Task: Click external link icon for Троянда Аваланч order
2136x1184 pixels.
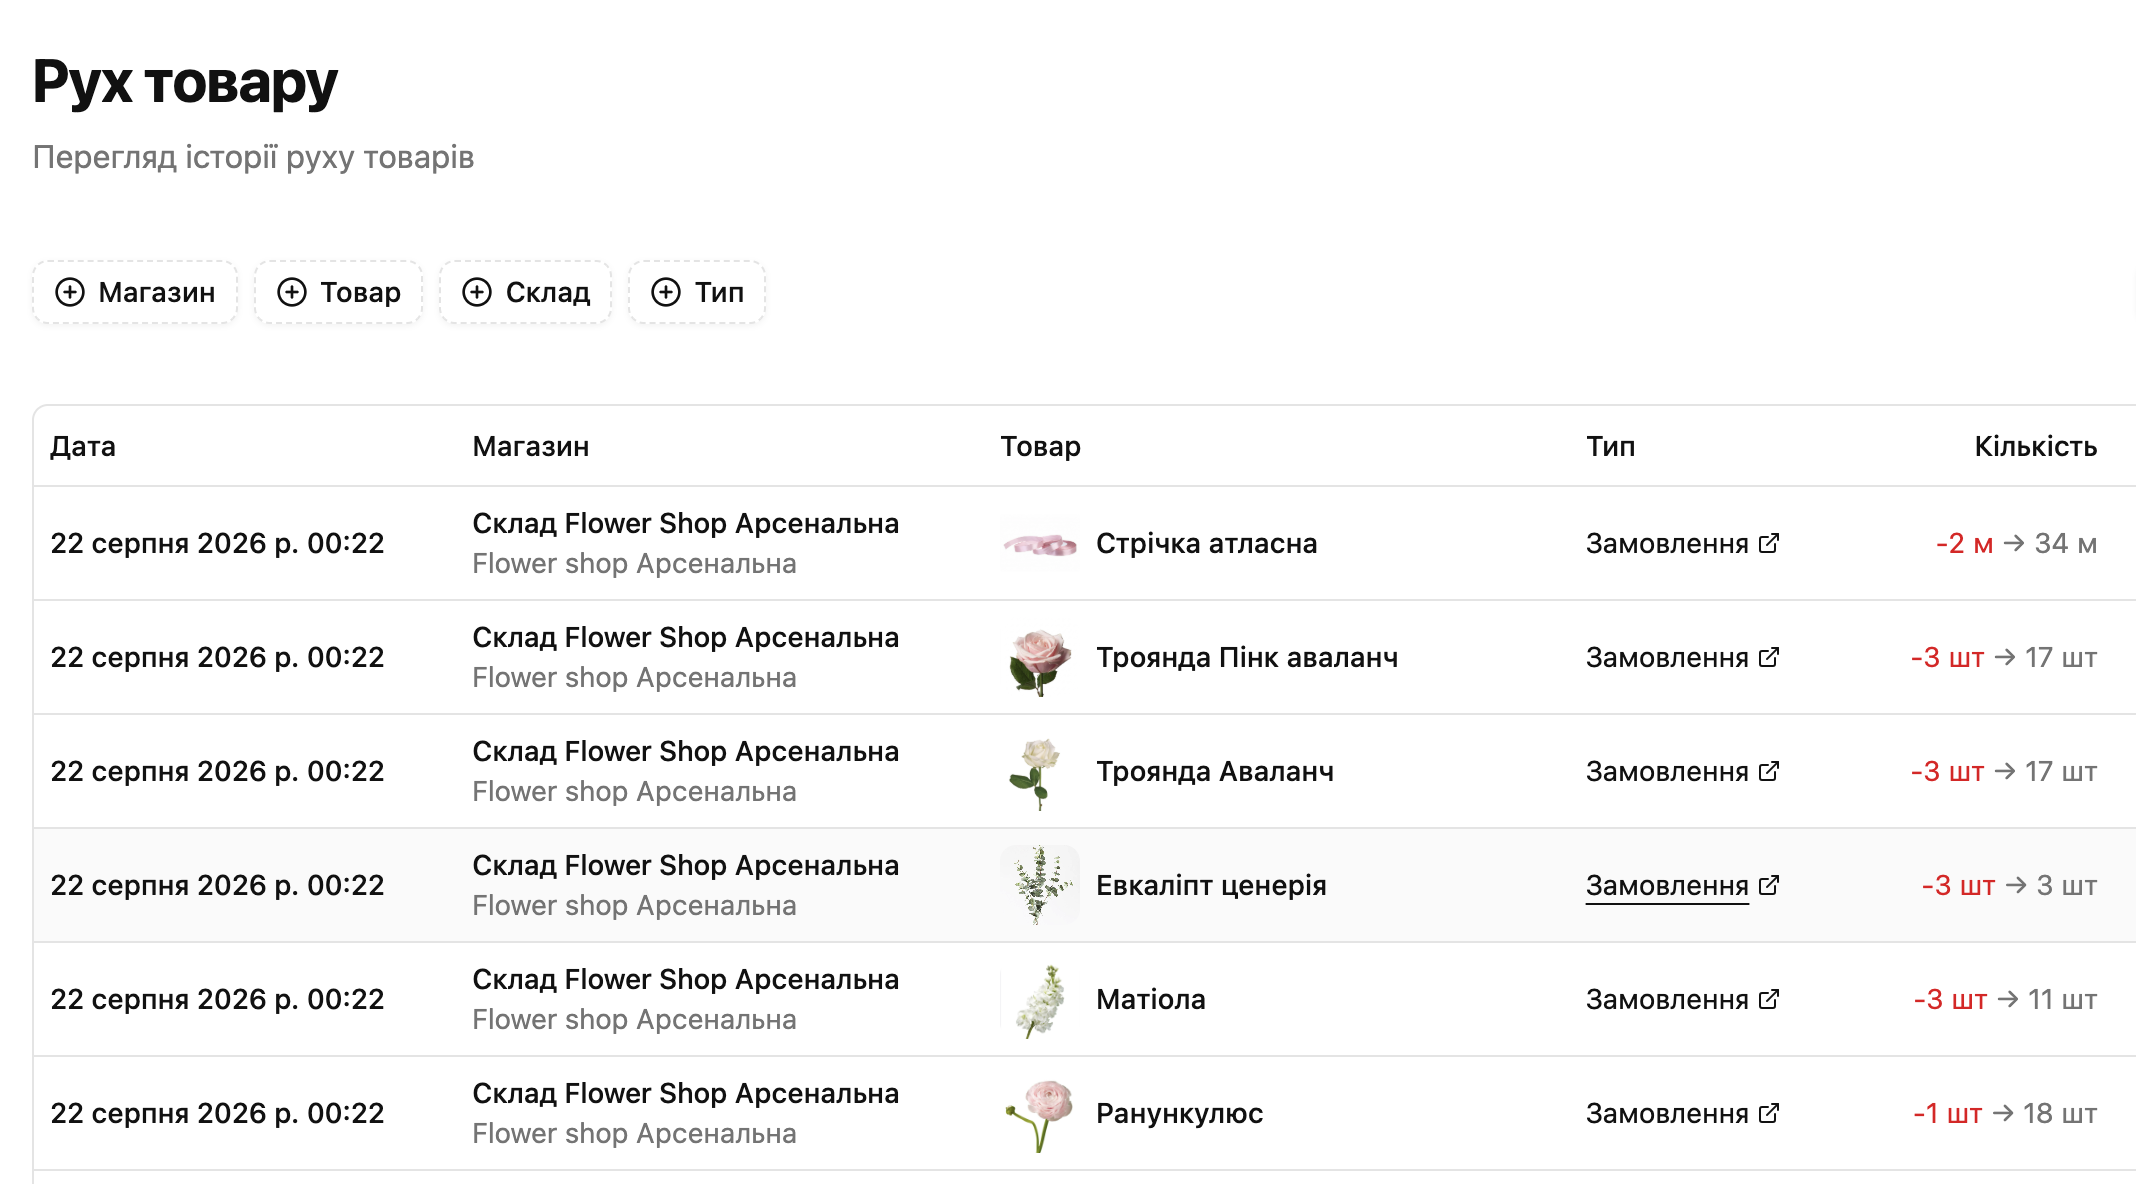Action: click(x=1769, y=771)
